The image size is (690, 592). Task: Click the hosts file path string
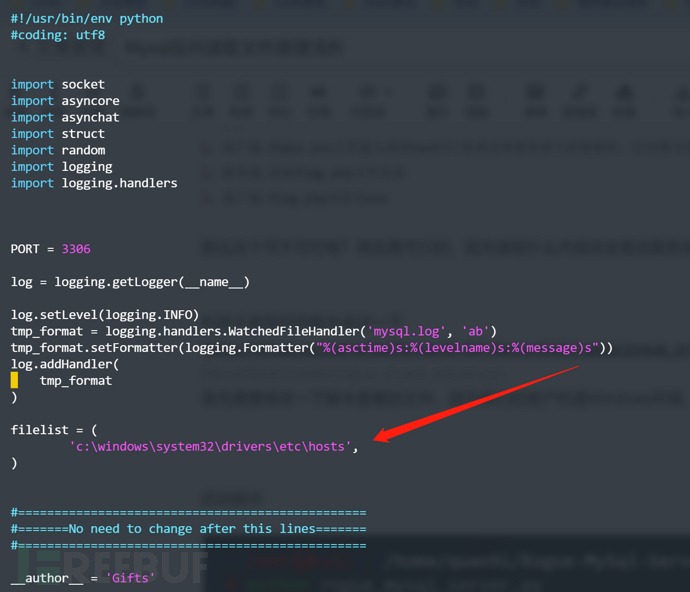pyautogui.click(x=210, y=447)
